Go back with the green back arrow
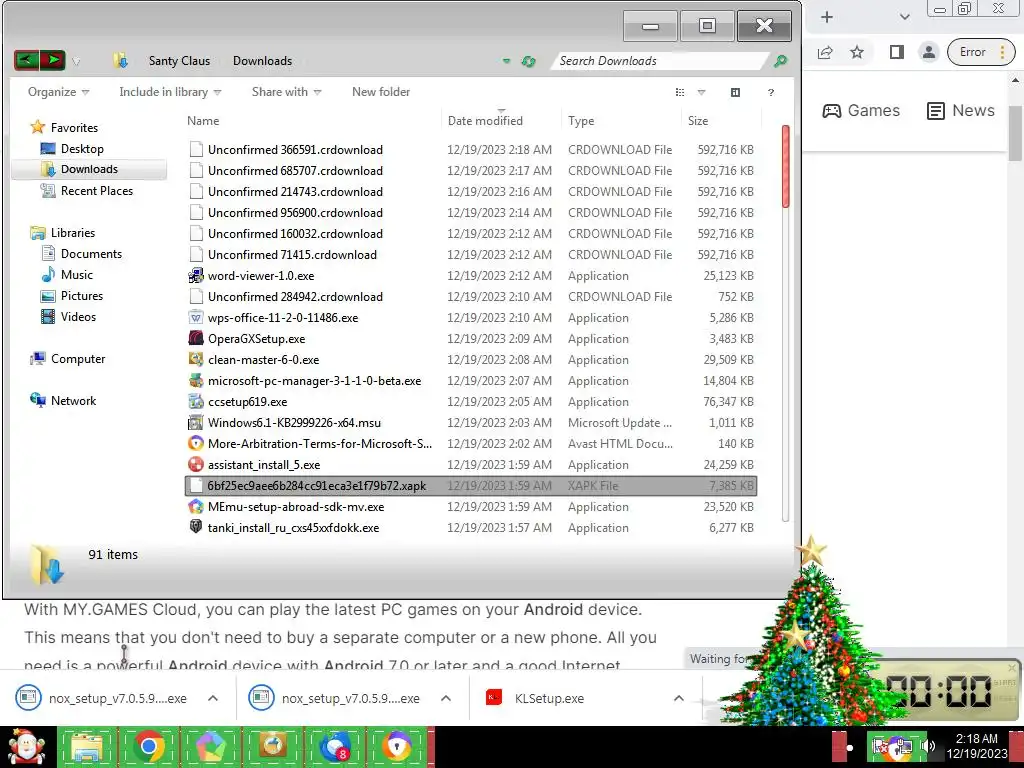 click(x=26, y=61)
